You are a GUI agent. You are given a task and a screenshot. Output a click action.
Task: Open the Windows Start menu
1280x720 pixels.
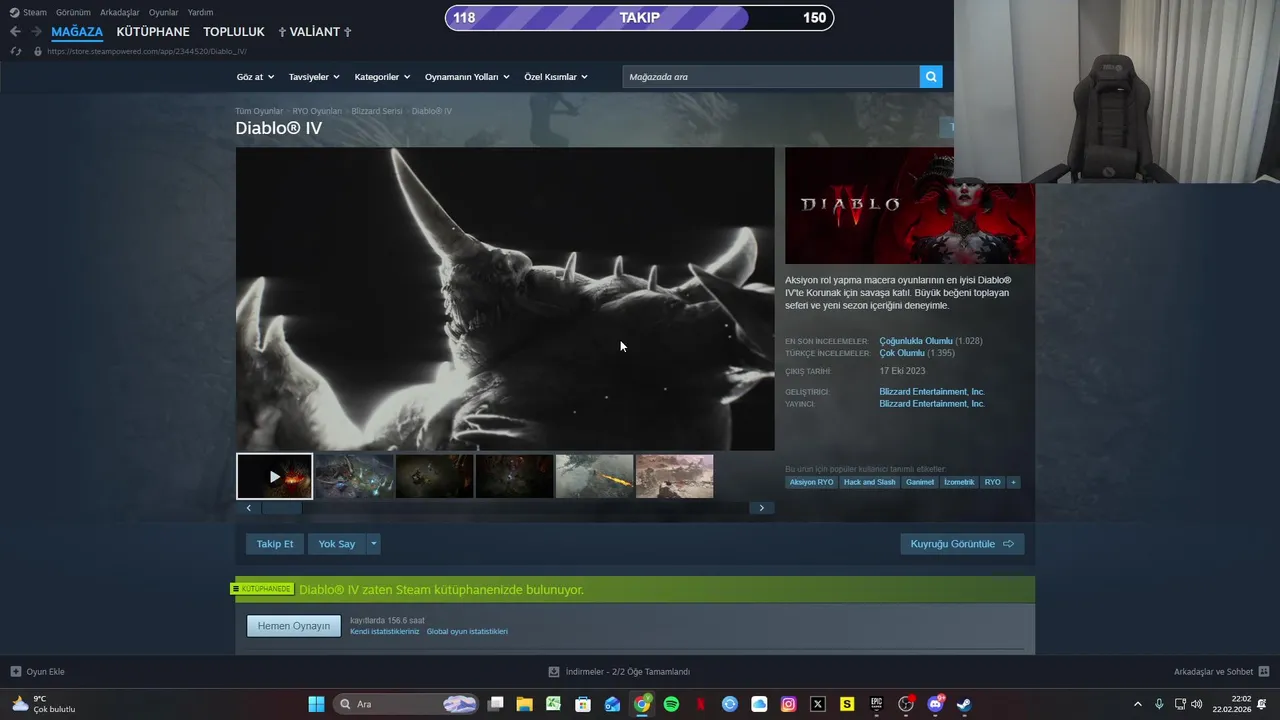click(316, 704)
